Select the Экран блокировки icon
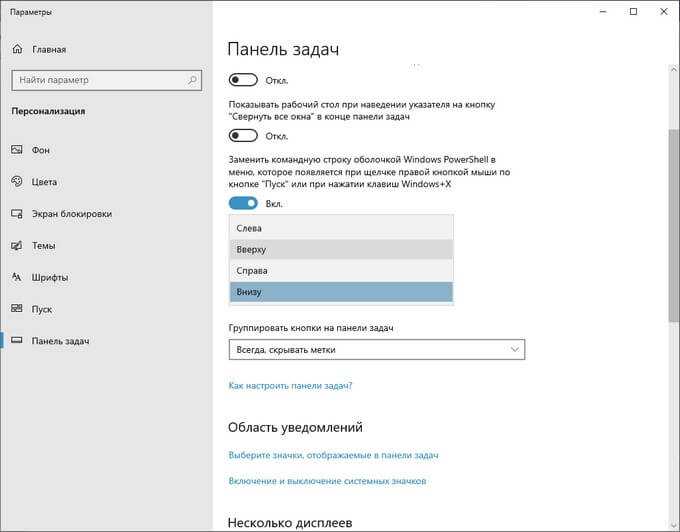 [17, 214]
